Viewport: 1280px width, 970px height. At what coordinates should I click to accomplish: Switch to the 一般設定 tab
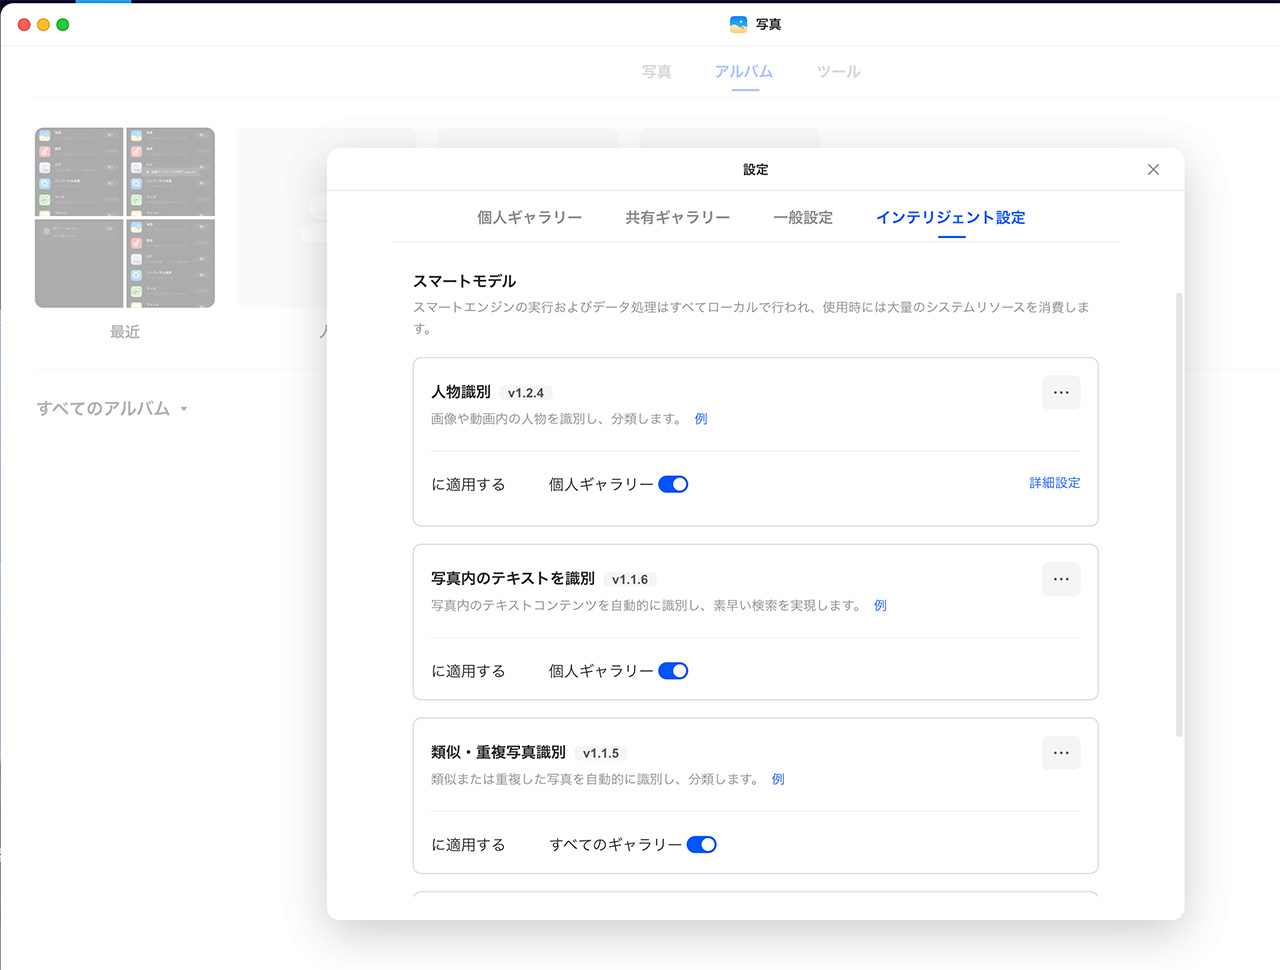tap(804, 217)
